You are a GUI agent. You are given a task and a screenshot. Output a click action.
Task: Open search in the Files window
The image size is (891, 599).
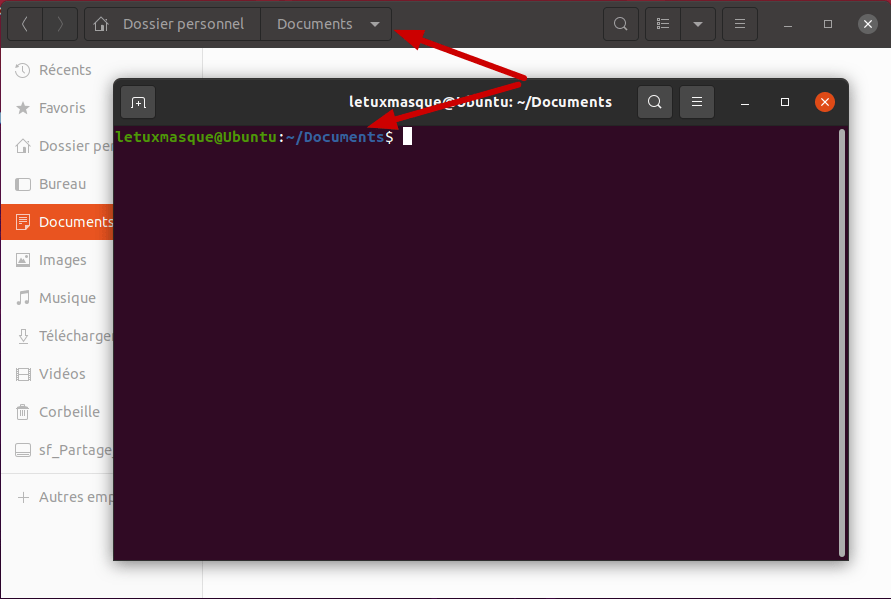pyautogui.click(x=621, y=24)
